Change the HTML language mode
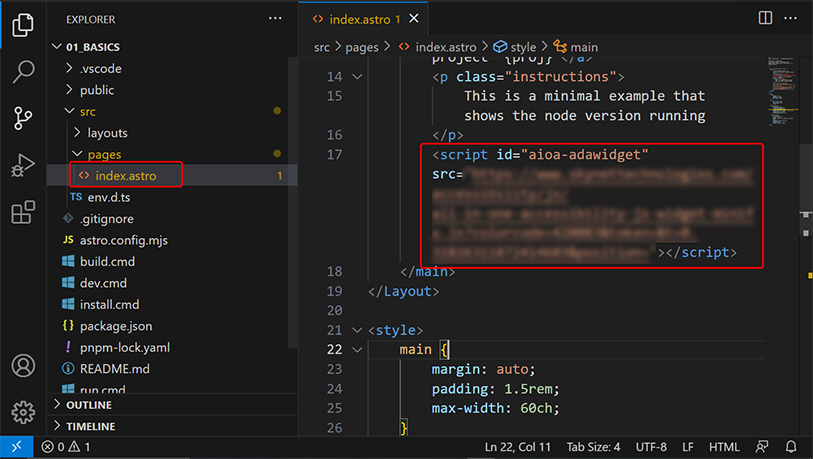 click(726, 447)
